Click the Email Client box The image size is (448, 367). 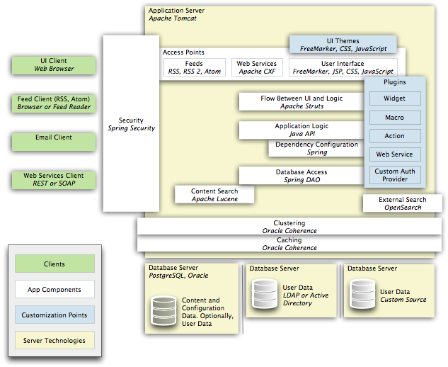tap(54, 142)
